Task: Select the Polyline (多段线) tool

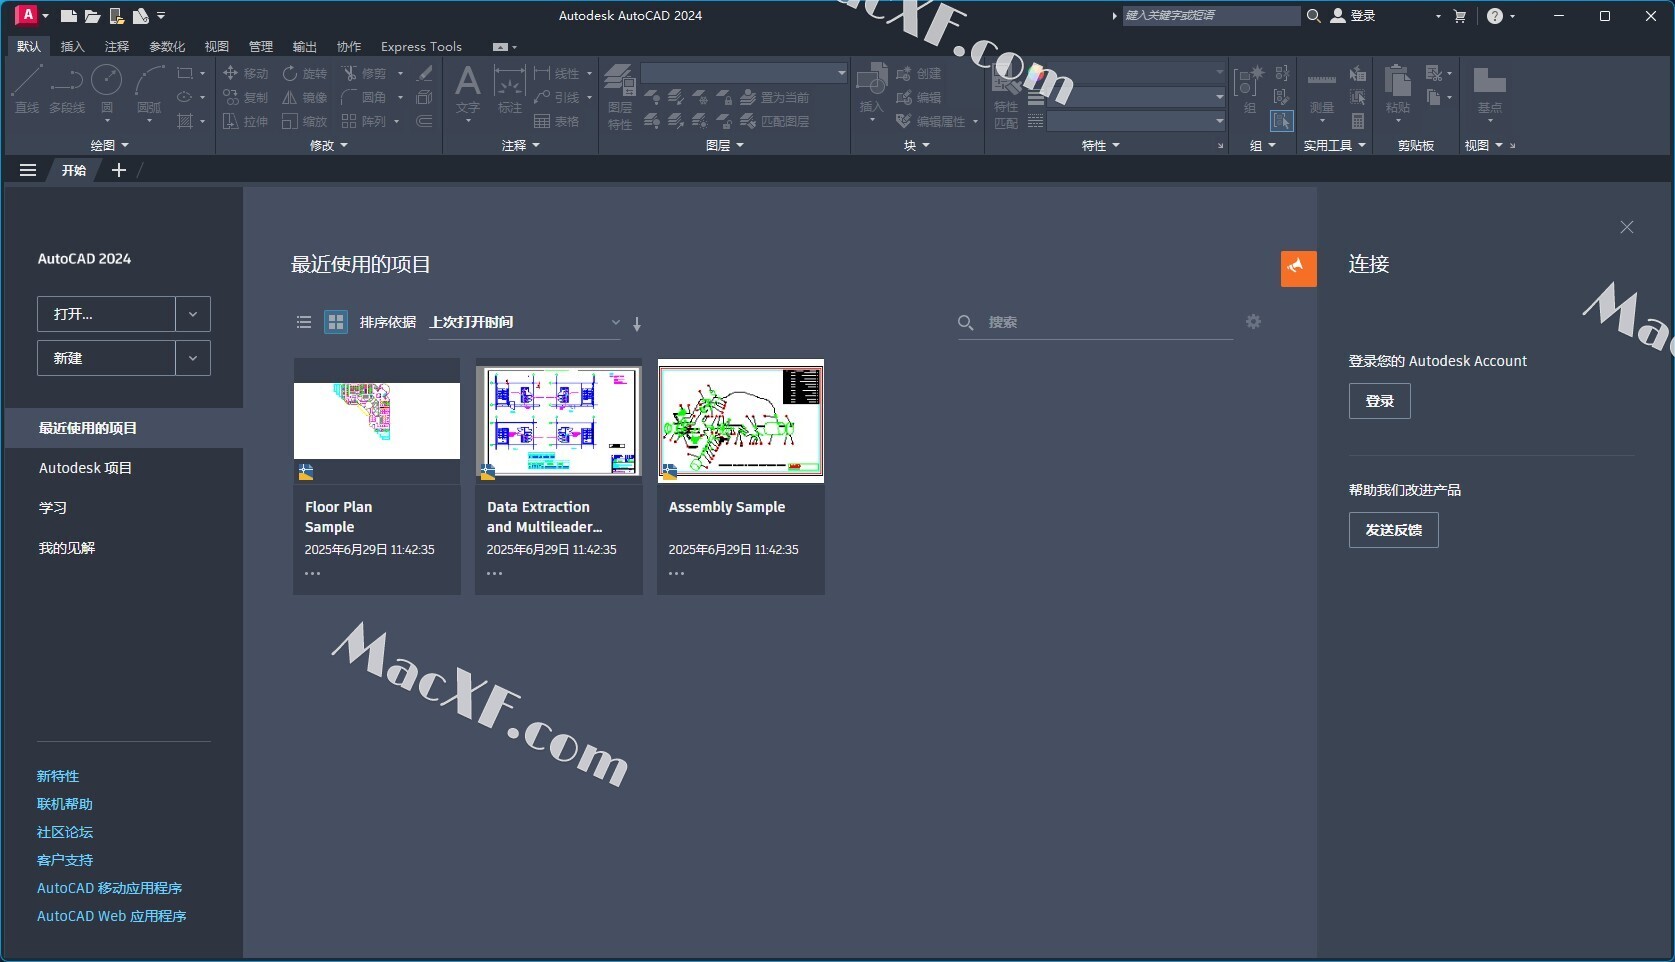Action: coord(67,89)
